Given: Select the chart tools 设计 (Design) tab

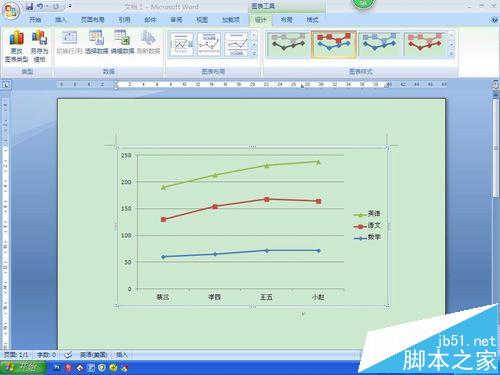Looking at the screenshot, I should 260,20.
